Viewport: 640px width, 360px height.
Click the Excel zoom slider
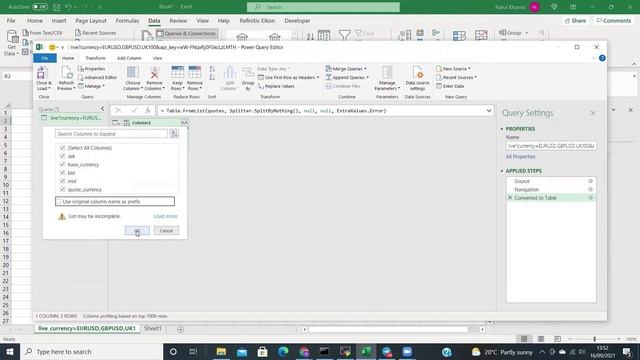[x=594, y=339]
